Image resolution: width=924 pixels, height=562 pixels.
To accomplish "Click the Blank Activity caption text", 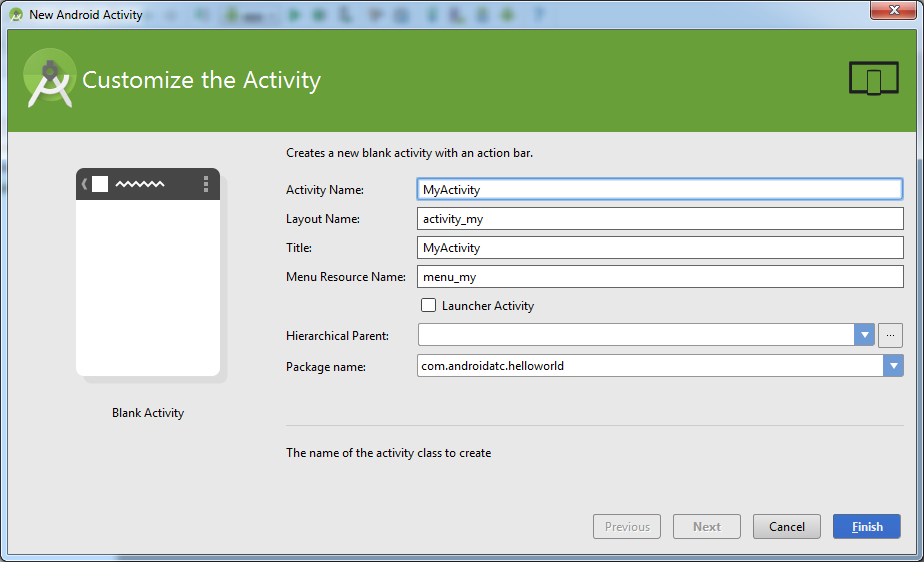I will point(148,412).
